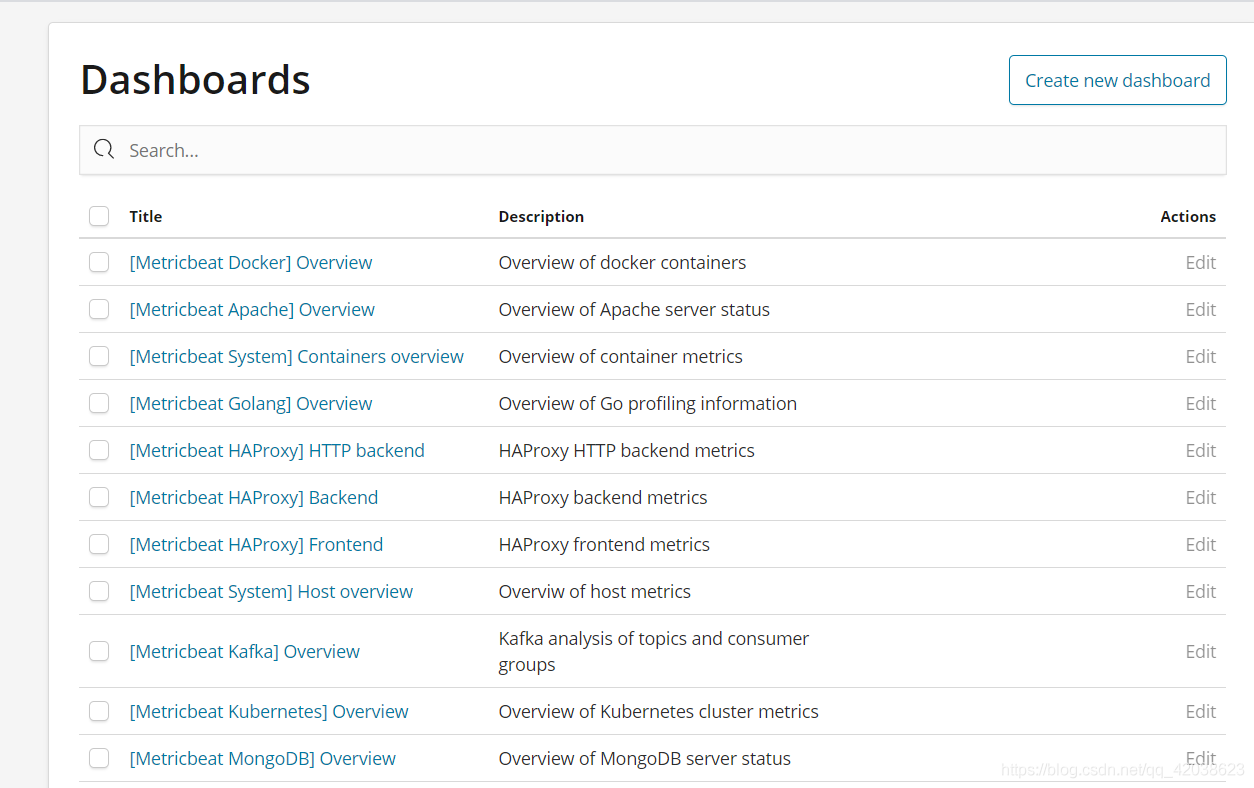Edit the System Host overview dashboard
The image size is (1254, 788).
click(x=1200, y=591)
